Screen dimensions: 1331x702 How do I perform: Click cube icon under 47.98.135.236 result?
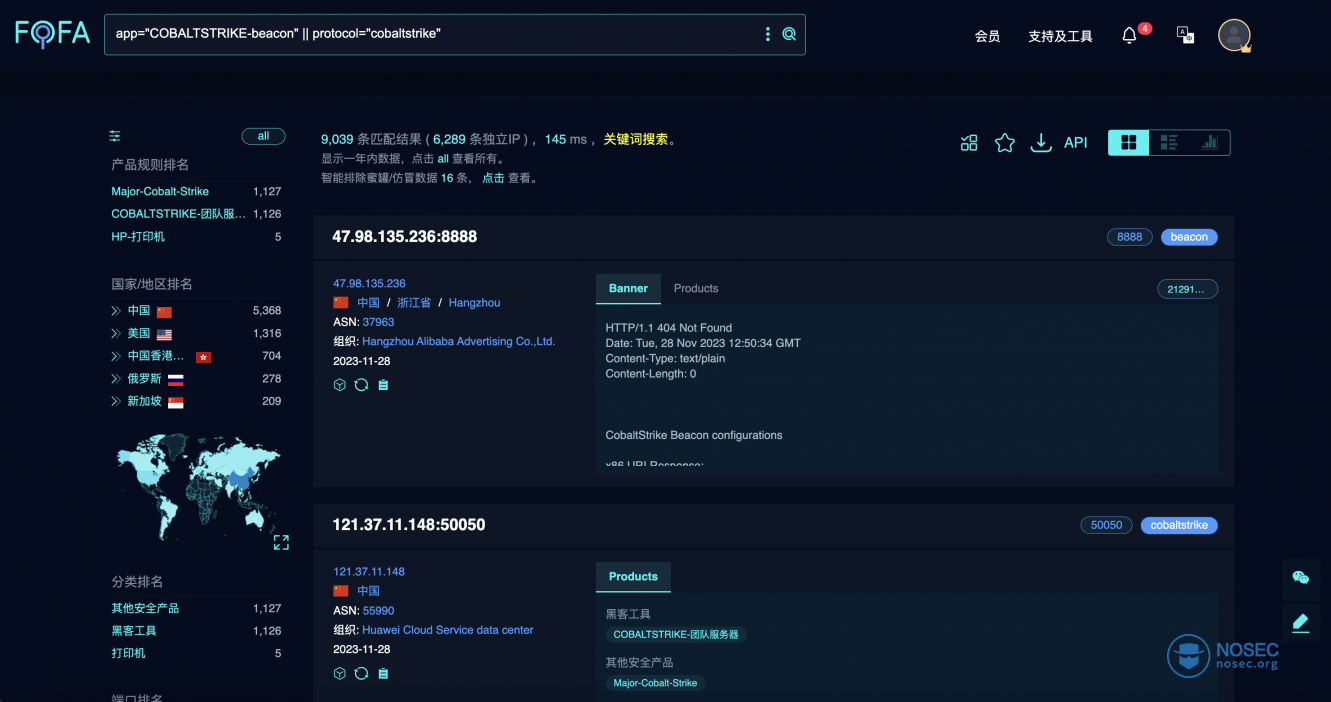tap(340, 385)
